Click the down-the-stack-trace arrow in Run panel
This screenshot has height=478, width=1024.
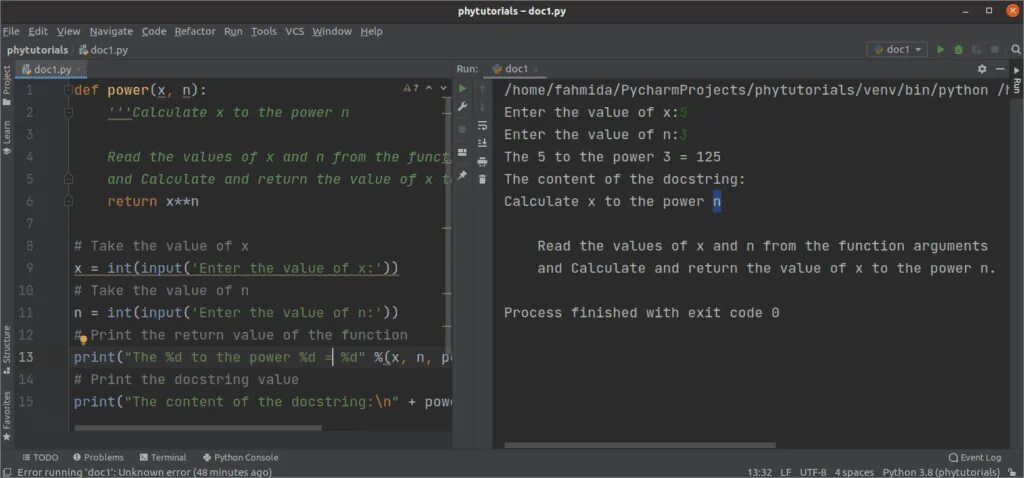[483, 106]
